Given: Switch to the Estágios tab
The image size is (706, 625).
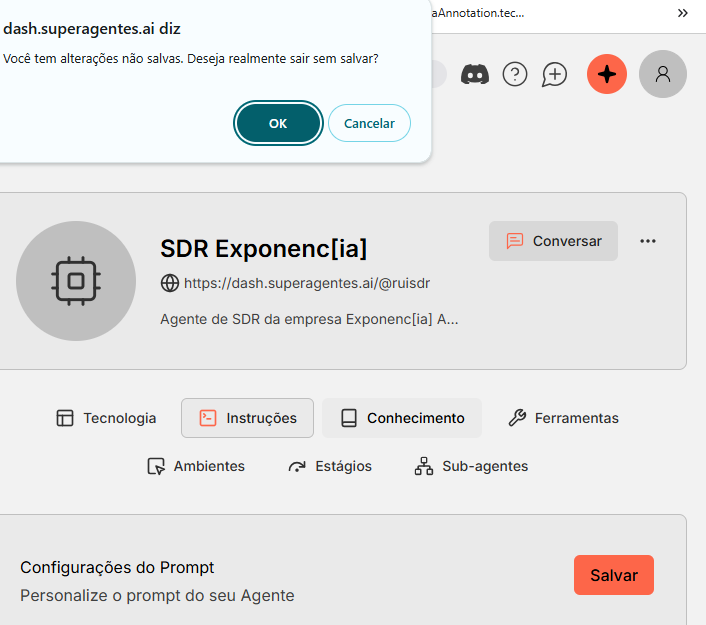Looking at the screenshot, I should coord(330,466).
